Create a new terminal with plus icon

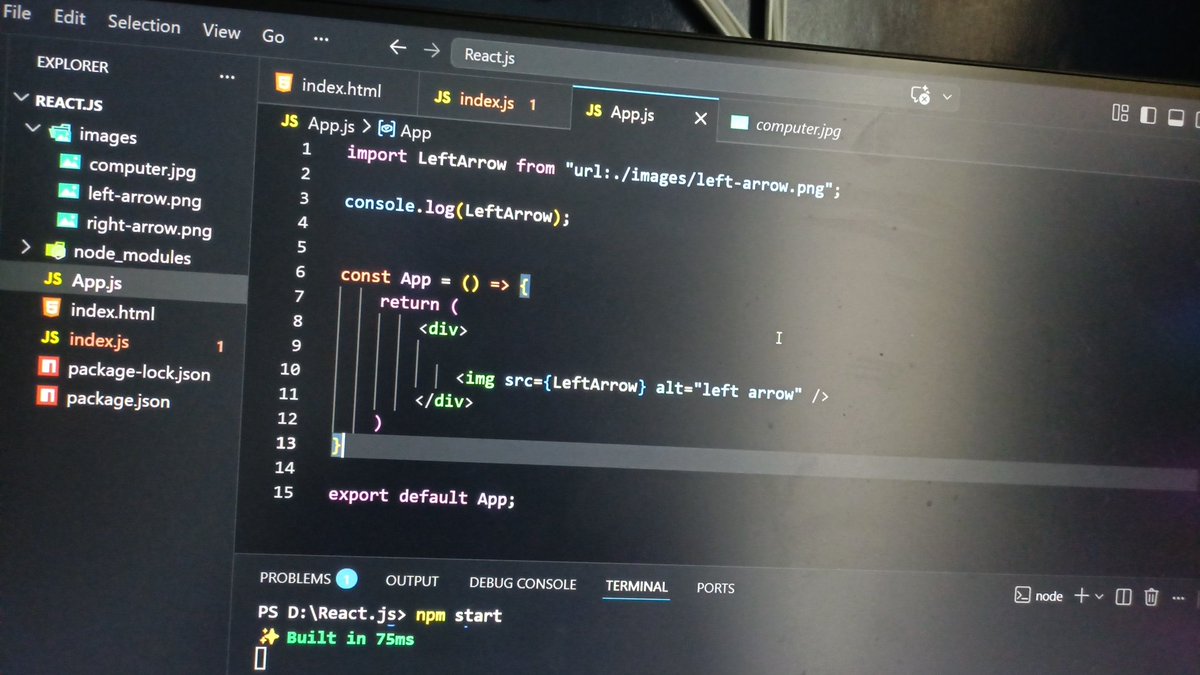click(x=1081, y=596)
